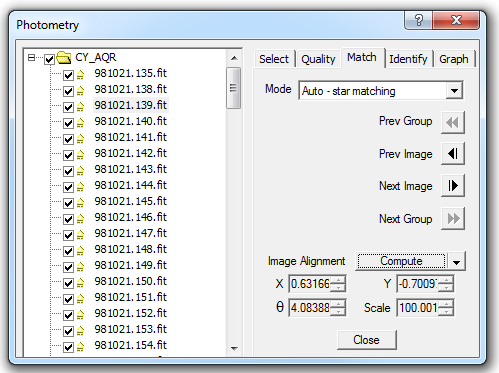Uncheck the 981021.138.fit checkbox
The height and width of the screenshot is (373, 499).
68,91
